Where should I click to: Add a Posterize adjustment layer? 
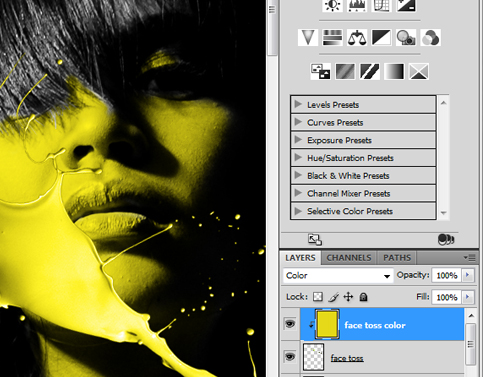[345, 71]
